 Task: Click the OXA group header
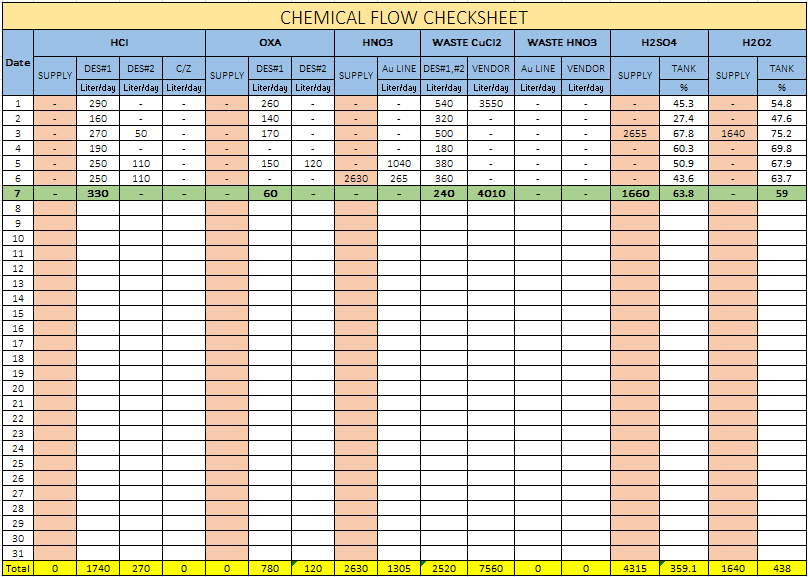coord(270,43)
